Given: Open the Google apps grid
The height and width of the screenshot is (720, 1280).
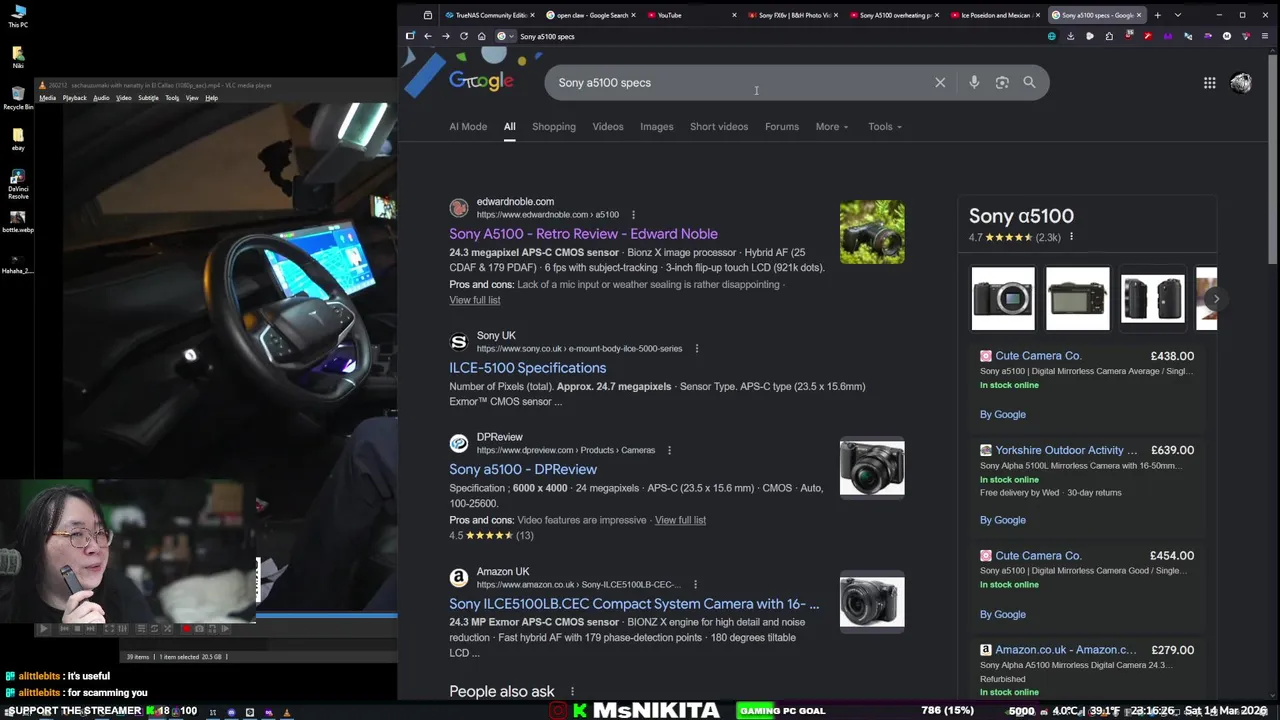Looking at the screenshot, I should click(x=1209, y=83).
